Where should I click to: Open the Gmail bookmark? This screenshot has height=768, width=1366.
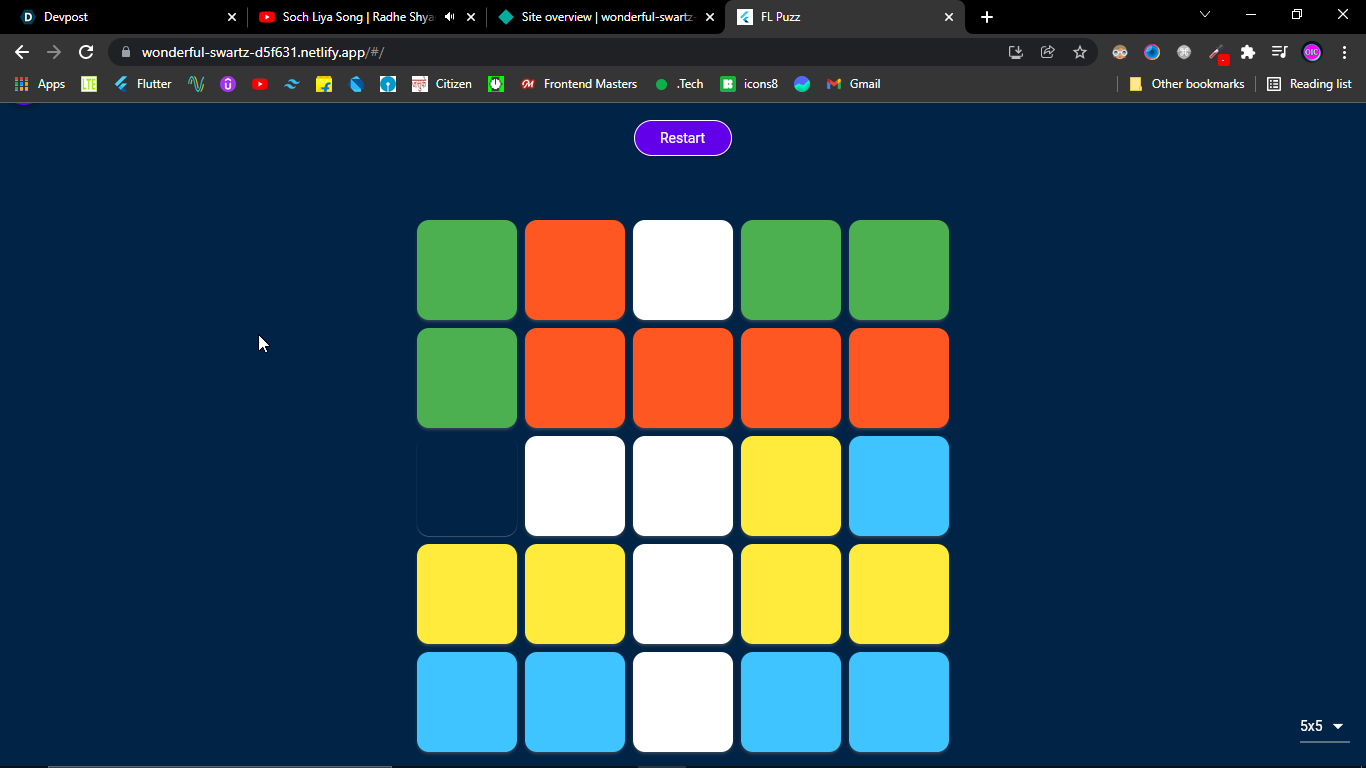pyautogui.click(x=854, y=84)
